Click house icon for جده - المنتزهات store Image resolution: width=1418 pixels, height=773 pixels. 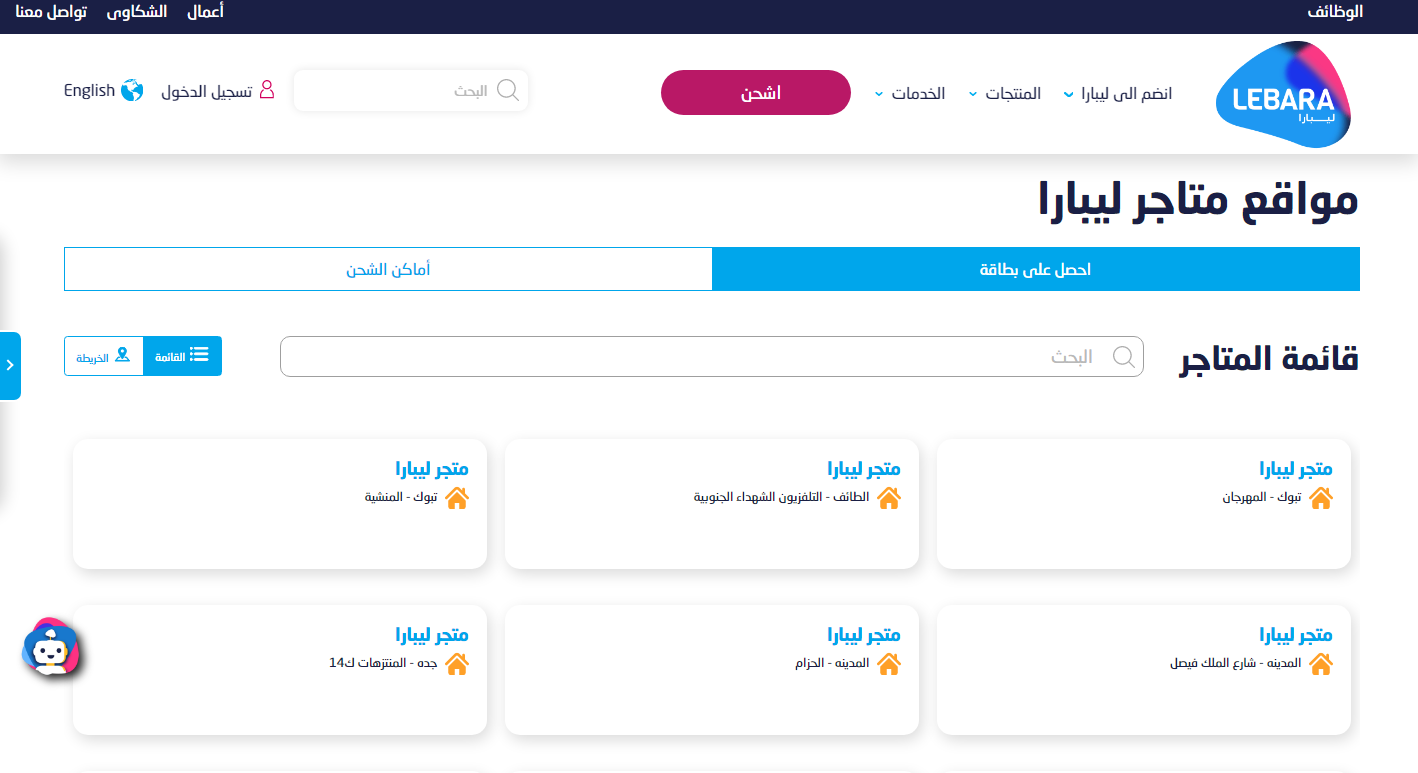pyautogui.click(x=456, y=663)
